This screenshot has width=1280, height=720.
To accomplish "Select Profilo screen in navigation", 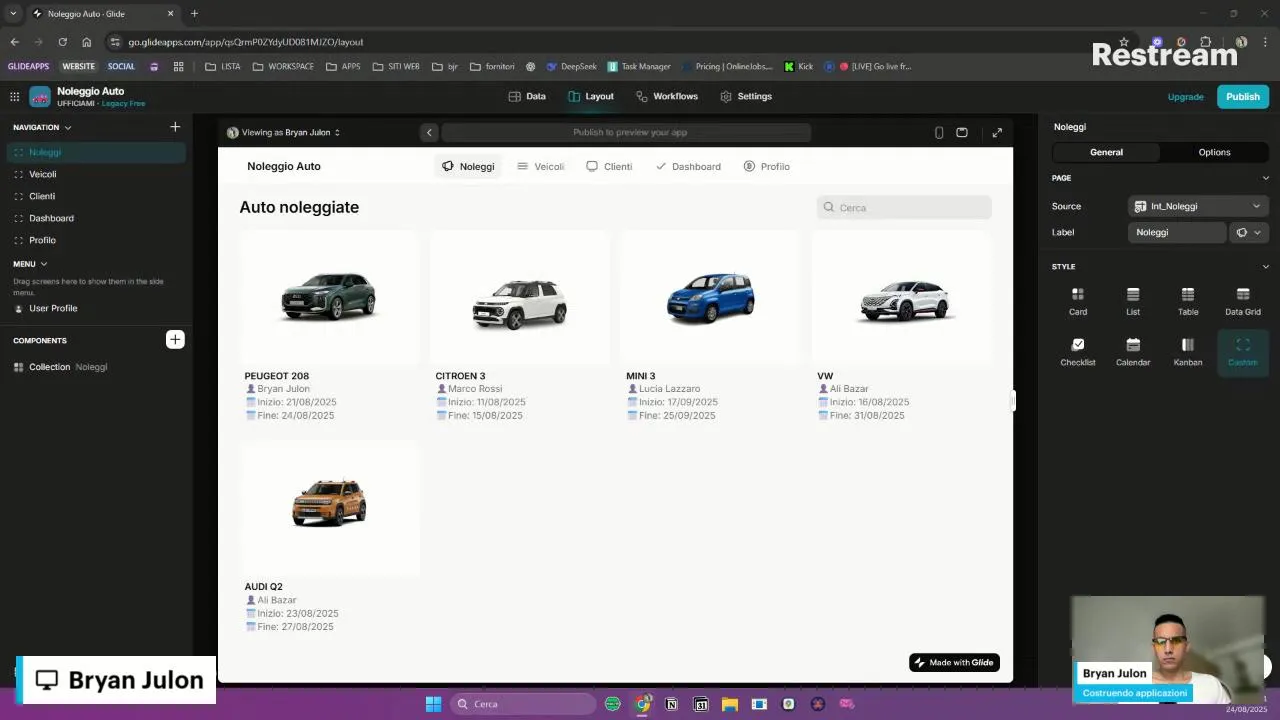I will point(96,240).
